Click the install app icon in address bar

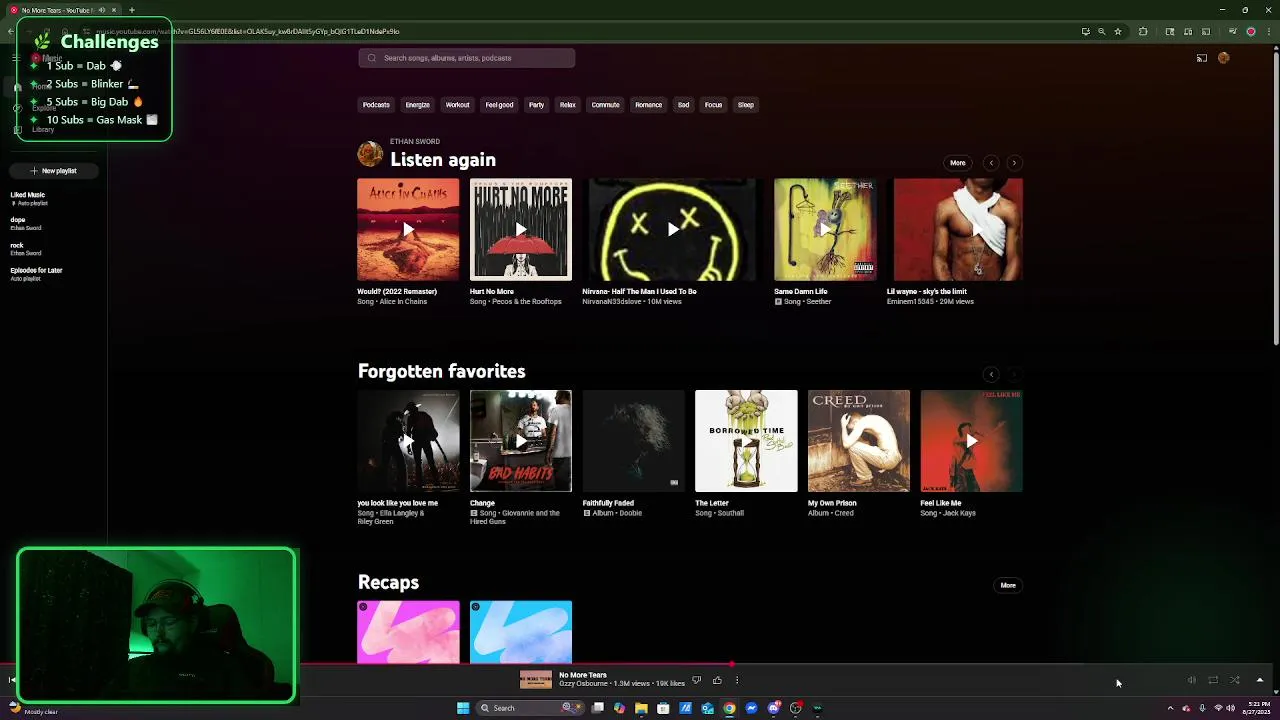click(1086, 31)
